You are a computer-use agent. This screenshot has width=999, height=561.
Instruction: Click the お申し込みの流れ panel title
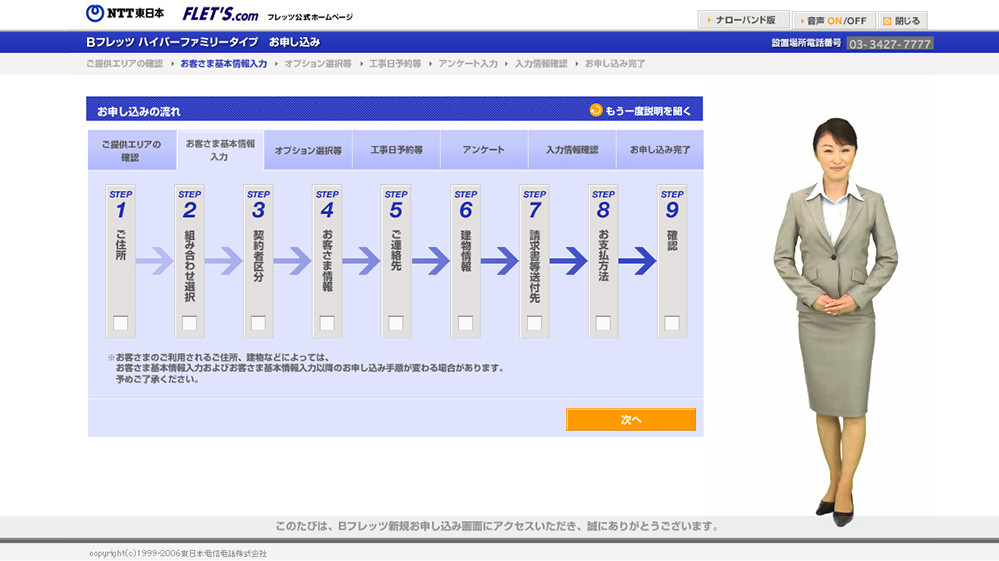139,111
